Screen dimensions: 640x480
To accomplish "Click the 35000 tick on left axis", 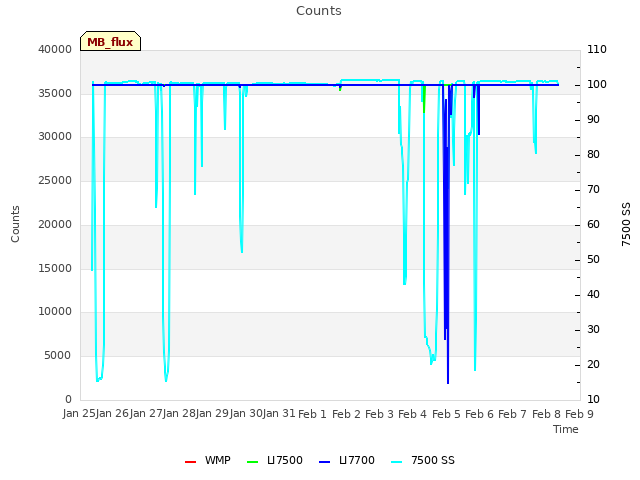I will [55, 93].
